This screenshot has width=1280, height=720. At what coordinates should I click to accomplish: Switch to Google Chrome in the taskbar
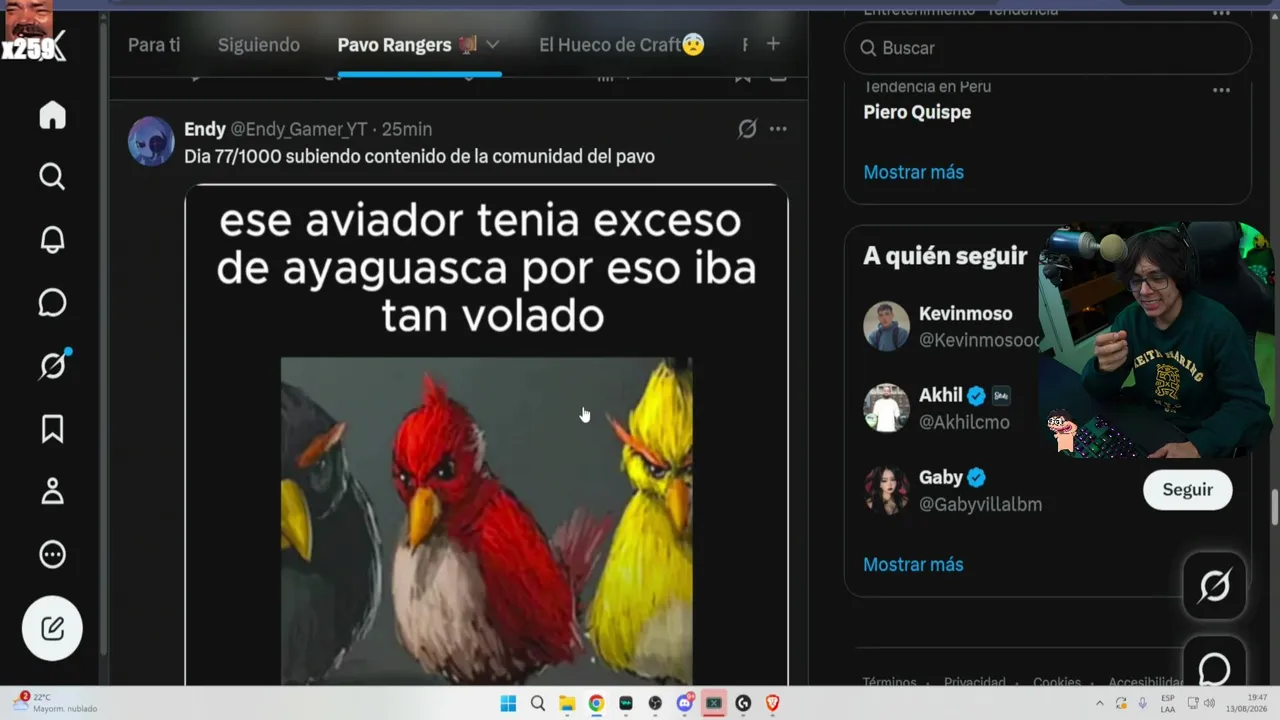coord(596,703)
